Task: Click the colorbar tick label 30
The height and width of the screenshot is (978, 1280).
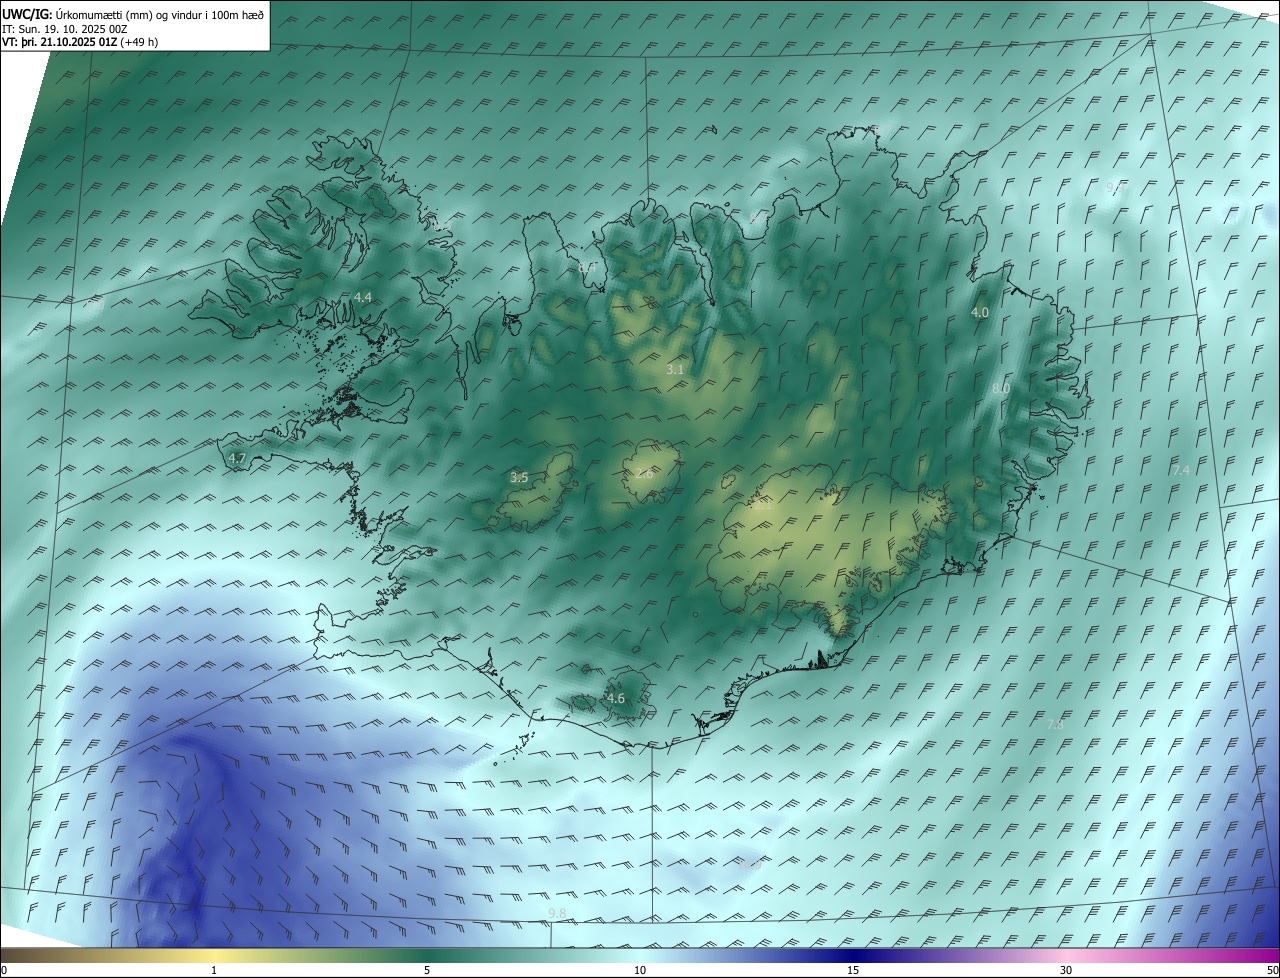Action: tap(1066, 970)
